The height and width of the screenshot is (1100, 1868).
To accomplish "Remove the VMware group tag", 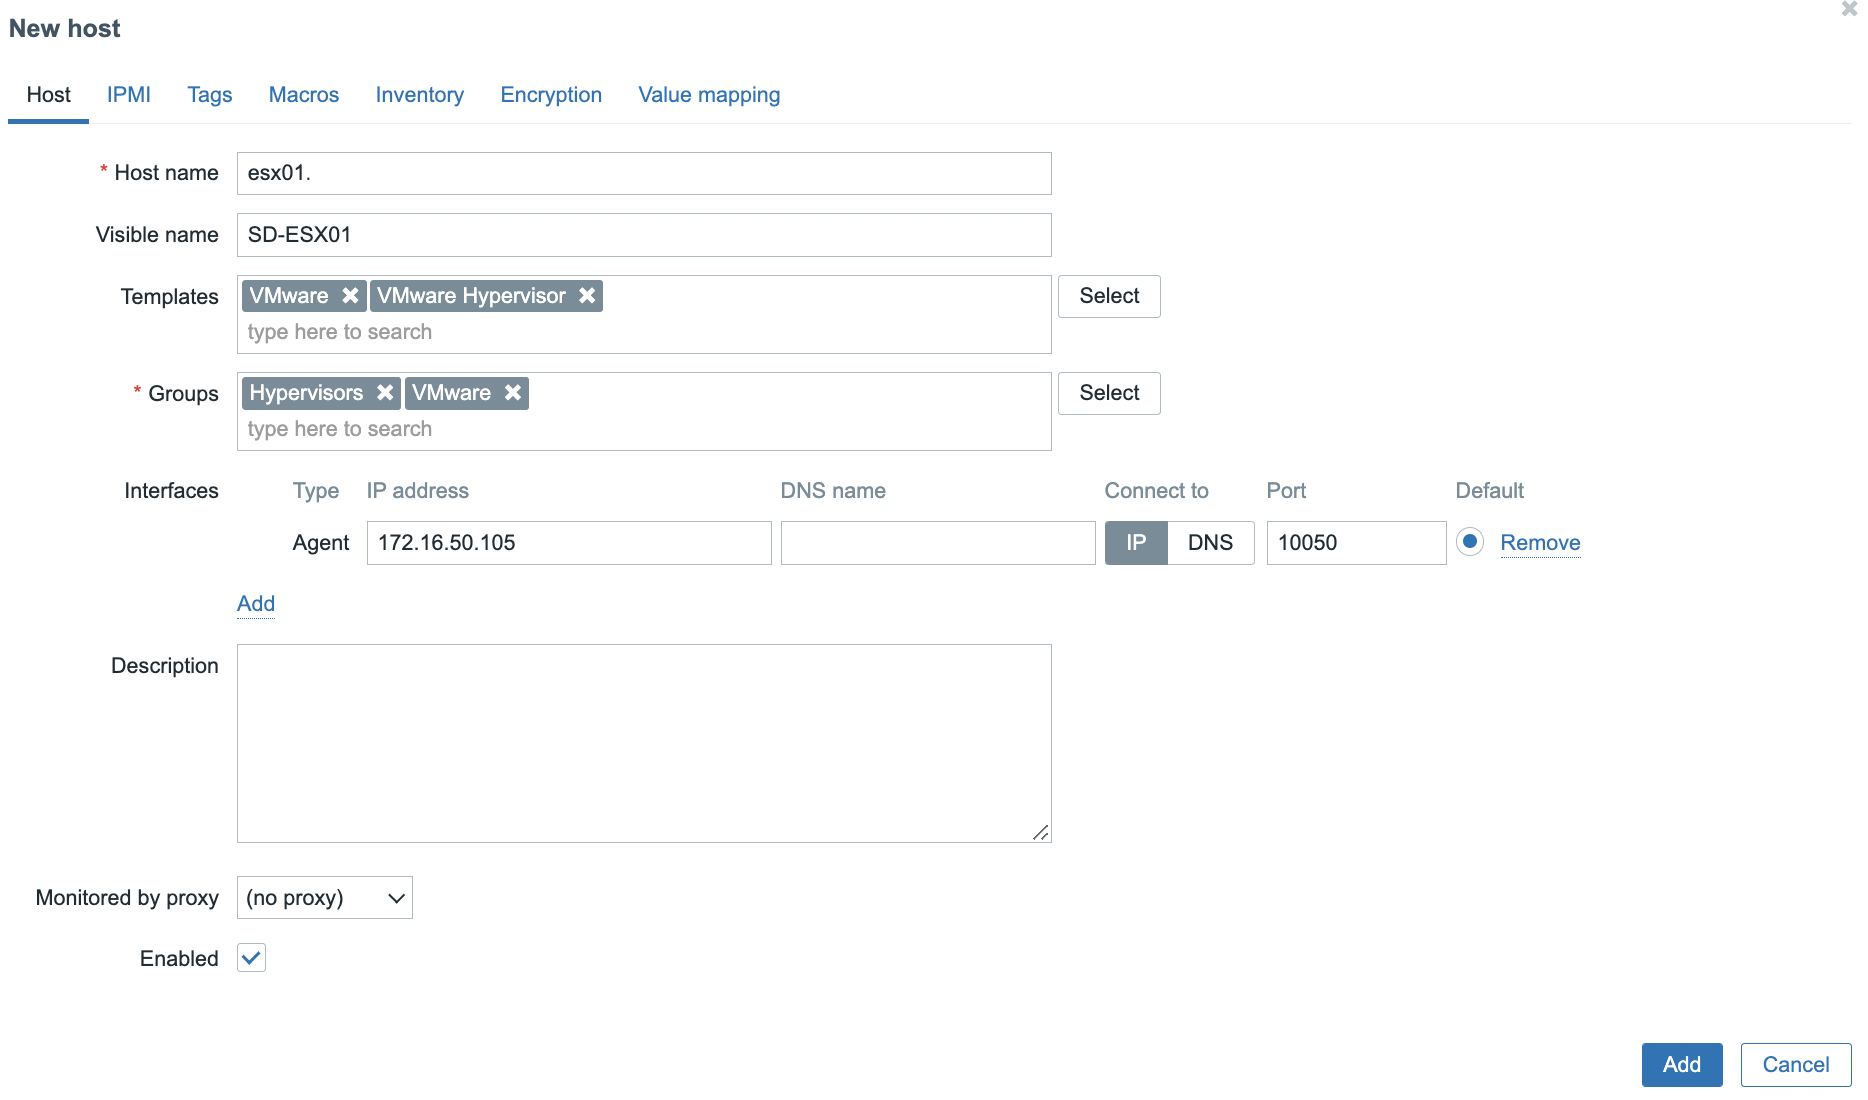I will pyautogui.click(x=513, y=393).
